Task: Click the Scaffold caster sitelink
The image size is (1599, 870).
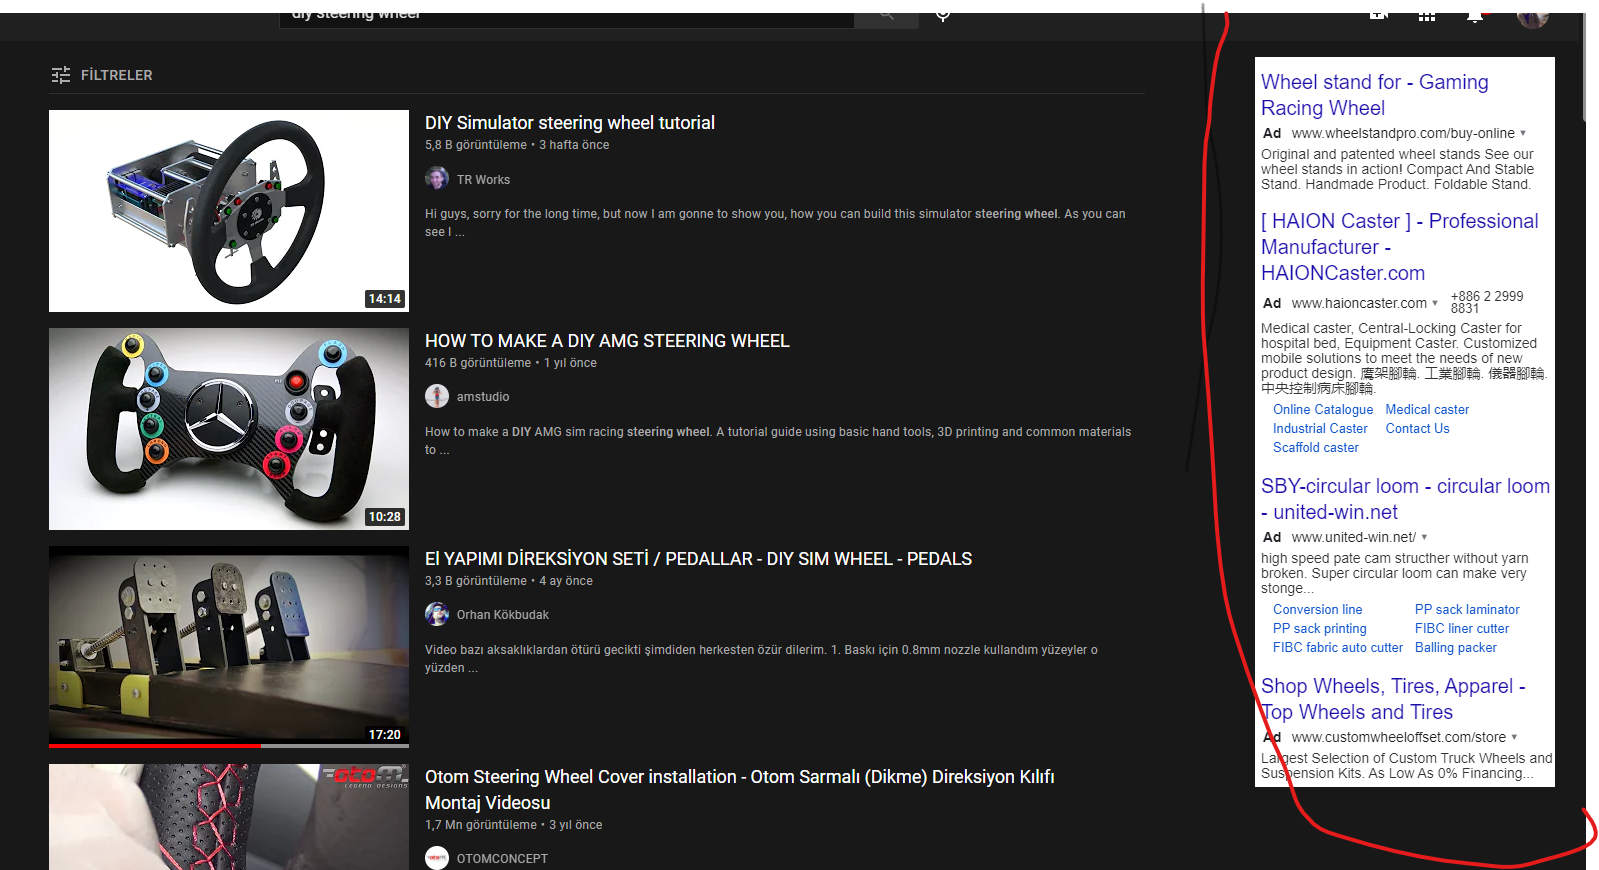Action: pyautogui.click(x=1316, y=448)
